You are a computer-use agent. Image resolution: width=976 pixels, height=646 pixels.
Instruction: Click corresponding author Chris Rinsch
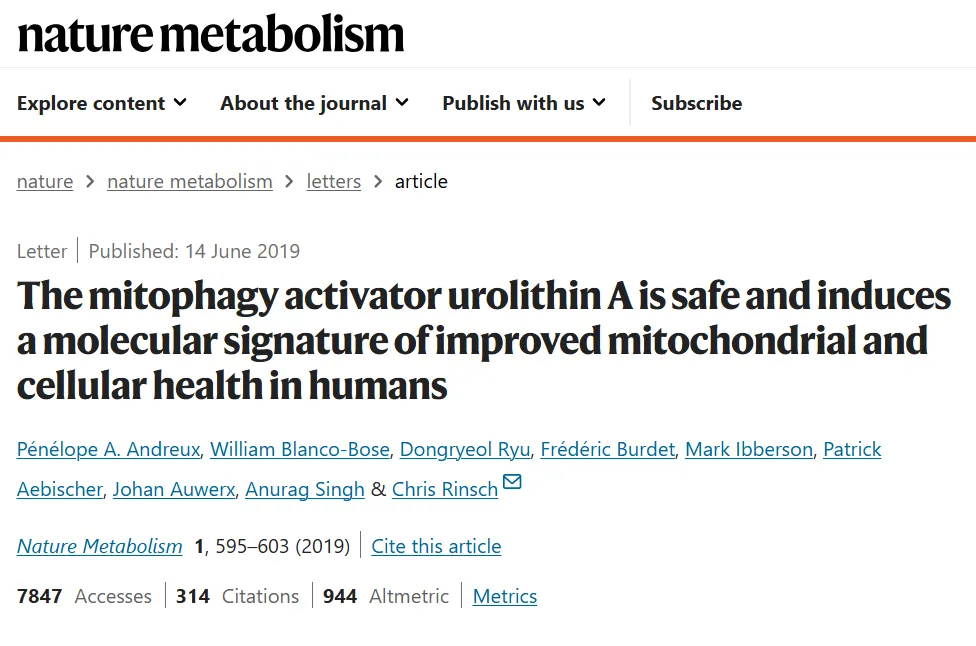445,489
